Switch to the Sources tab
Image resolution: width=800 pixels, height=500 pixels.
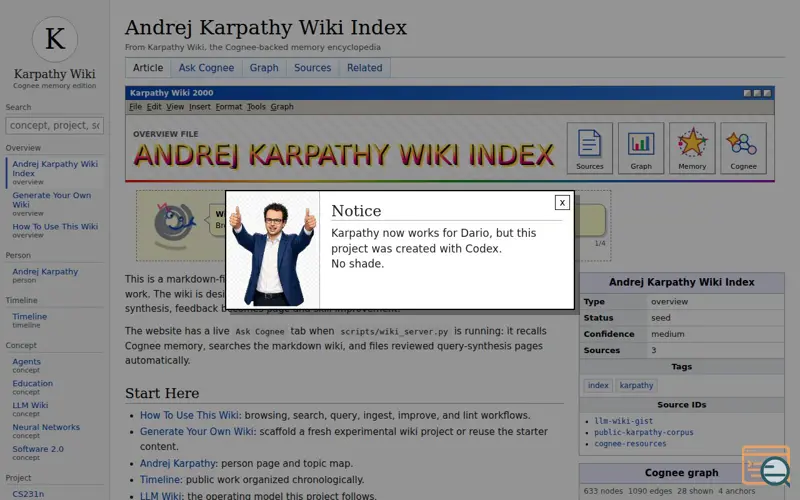(x=312, y=68)
